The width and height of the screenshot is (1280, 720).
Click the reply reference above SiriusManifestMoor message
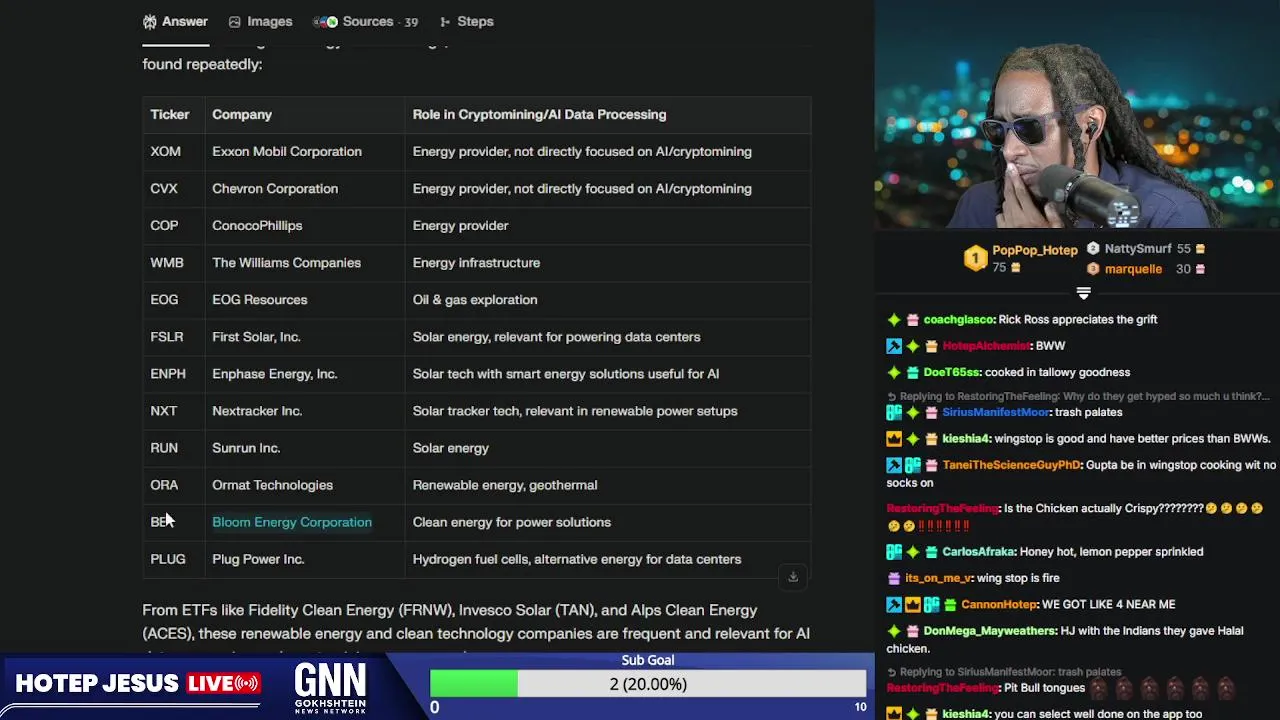[1078, 396]
